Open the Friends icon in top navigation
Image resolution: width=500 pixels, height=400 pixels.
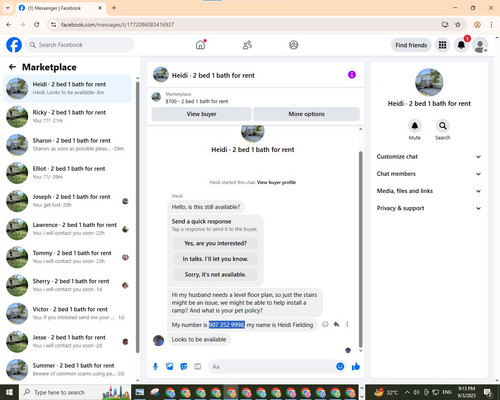(x=247, y=45)
